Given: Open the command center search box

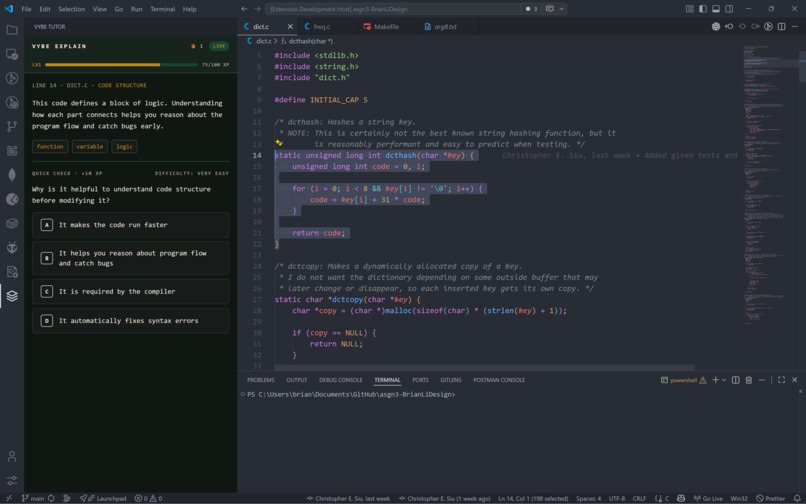Looking at the screenshot, I should (x=393, y=9).
